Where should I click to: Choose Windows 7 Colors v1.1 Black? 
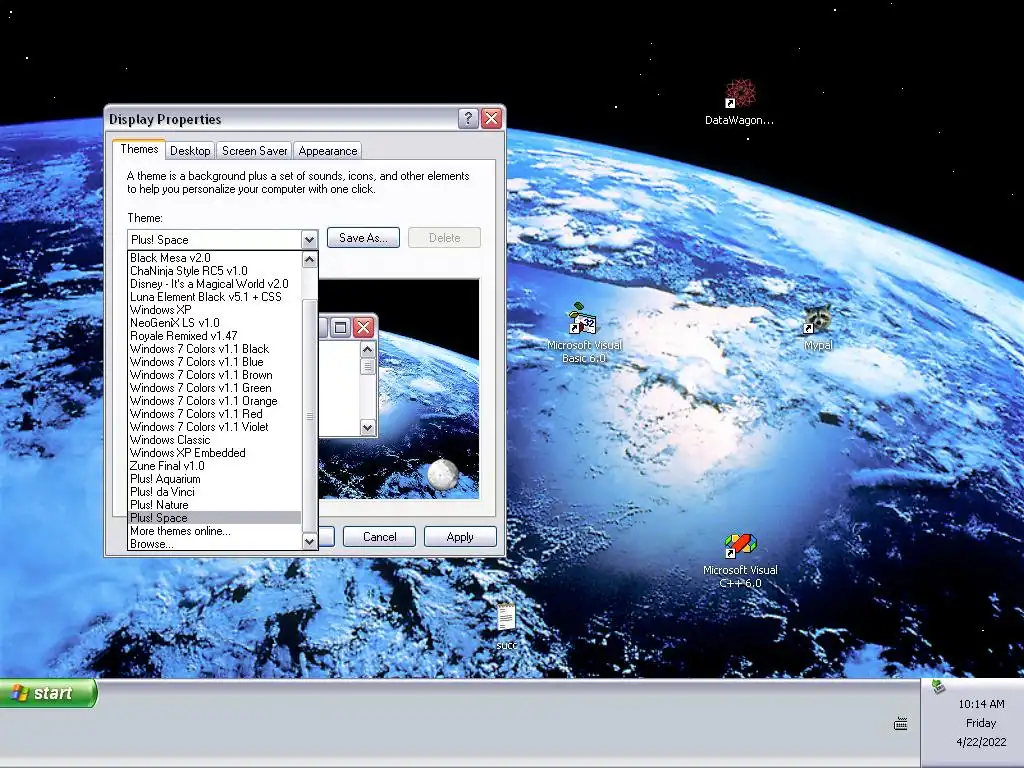215,349
